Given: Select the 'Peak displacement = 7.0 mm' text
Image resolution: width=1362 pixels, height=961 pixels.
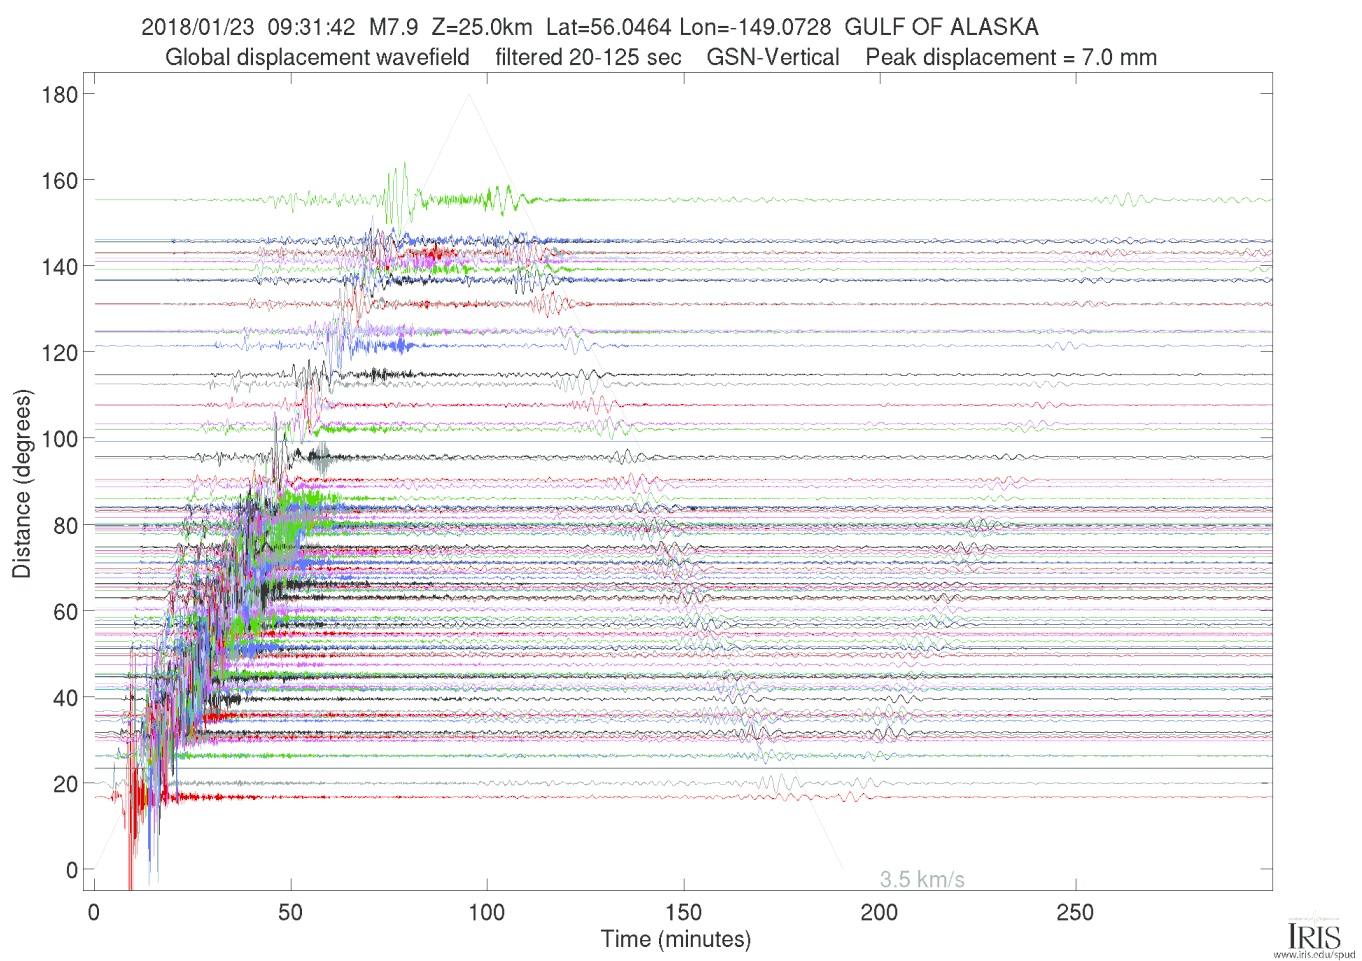Looking at the screenshot, I should (1011, 58).
